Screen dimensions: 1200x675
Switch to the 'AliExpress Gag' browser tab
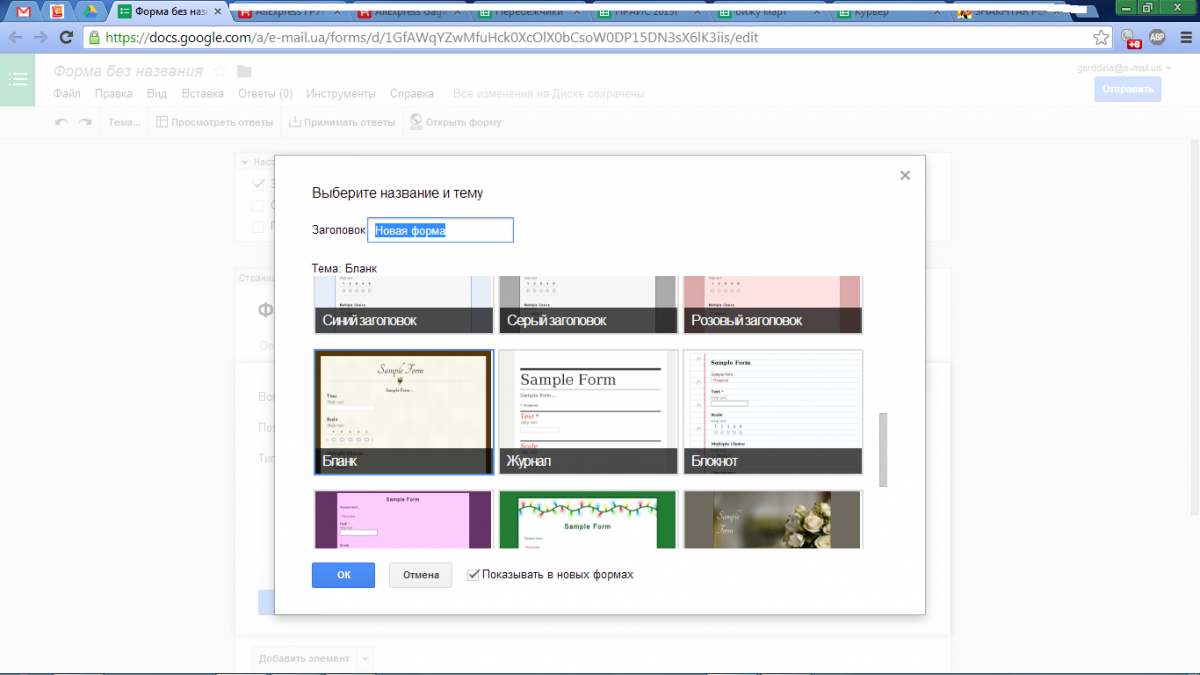(408, 12)
